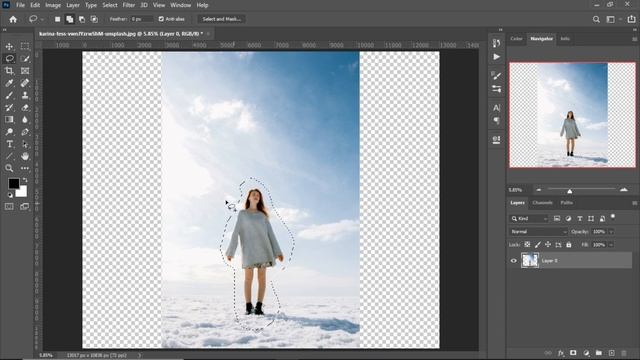The width and height of the screenshot is (640, 360).
Task: Open the Layers panel flyout menu
Action: click(635, 203)
